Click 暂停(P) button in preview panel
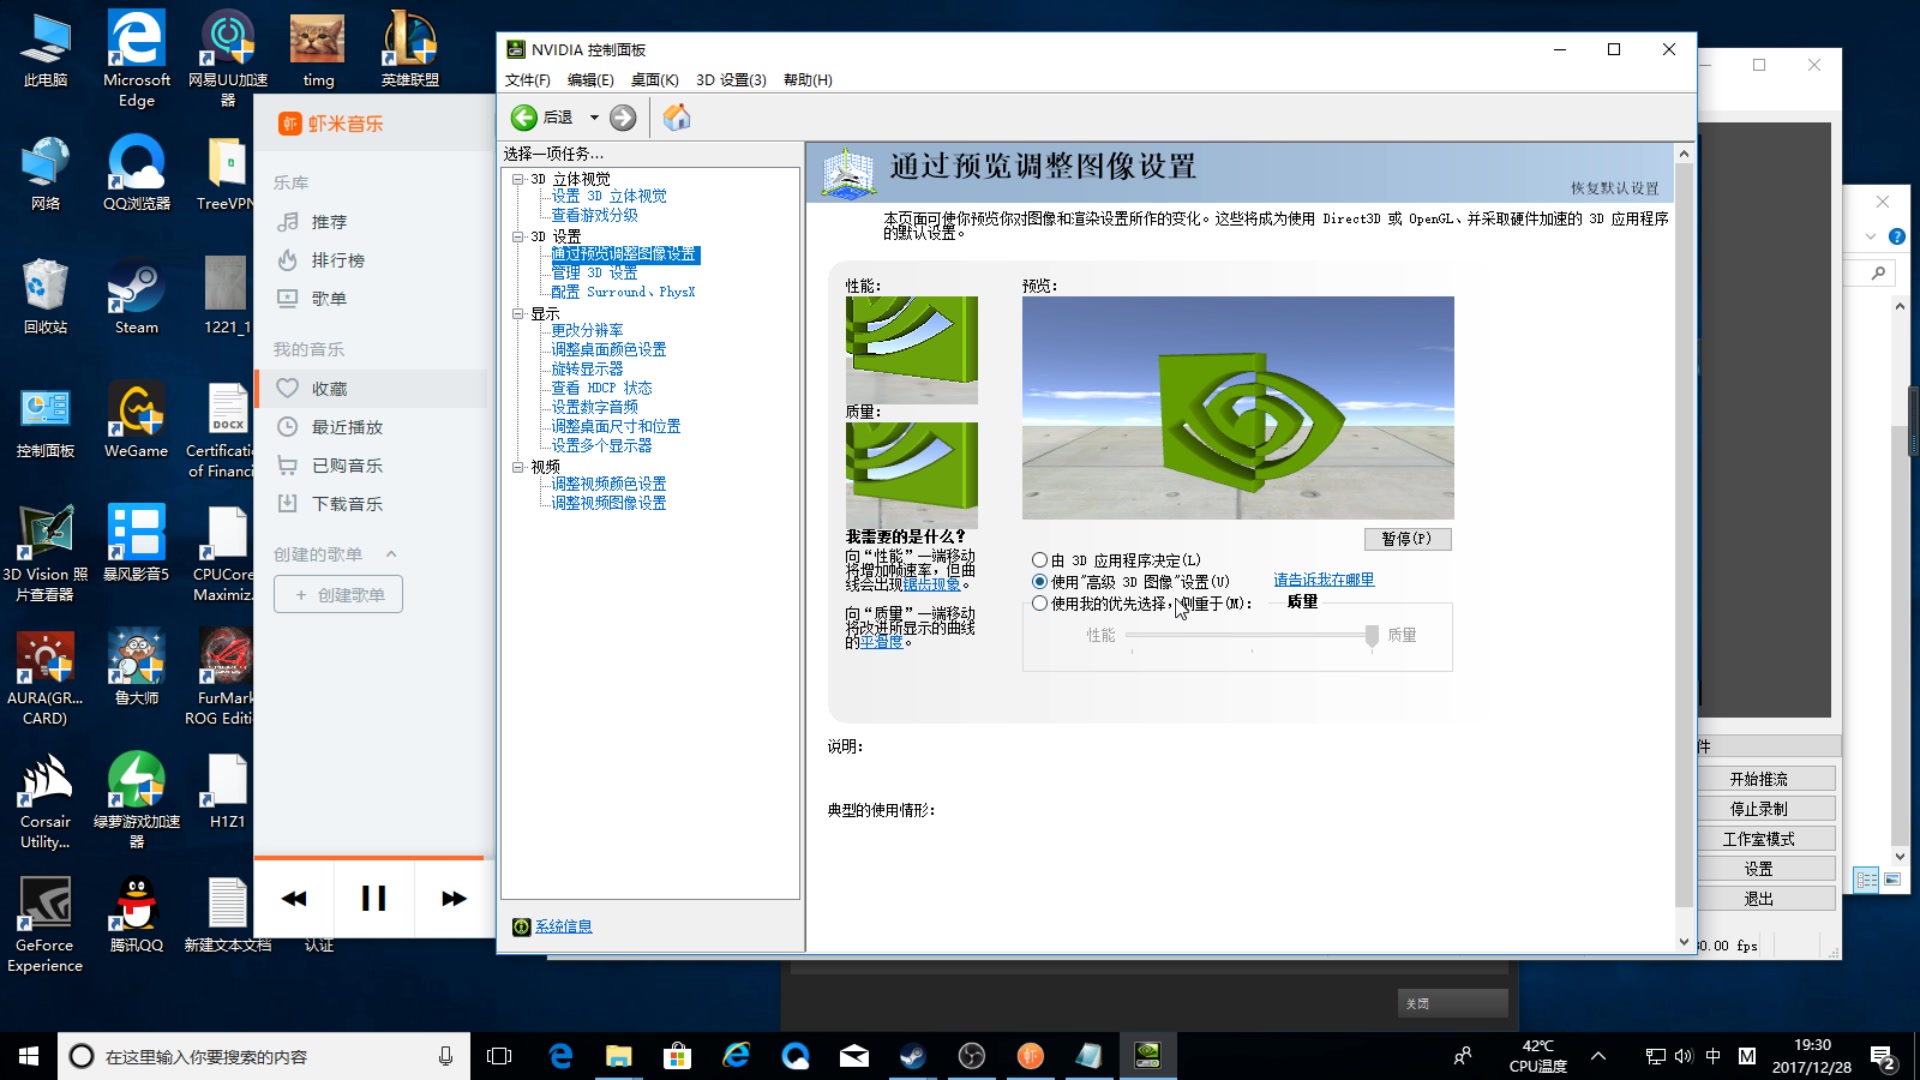 1406,538
